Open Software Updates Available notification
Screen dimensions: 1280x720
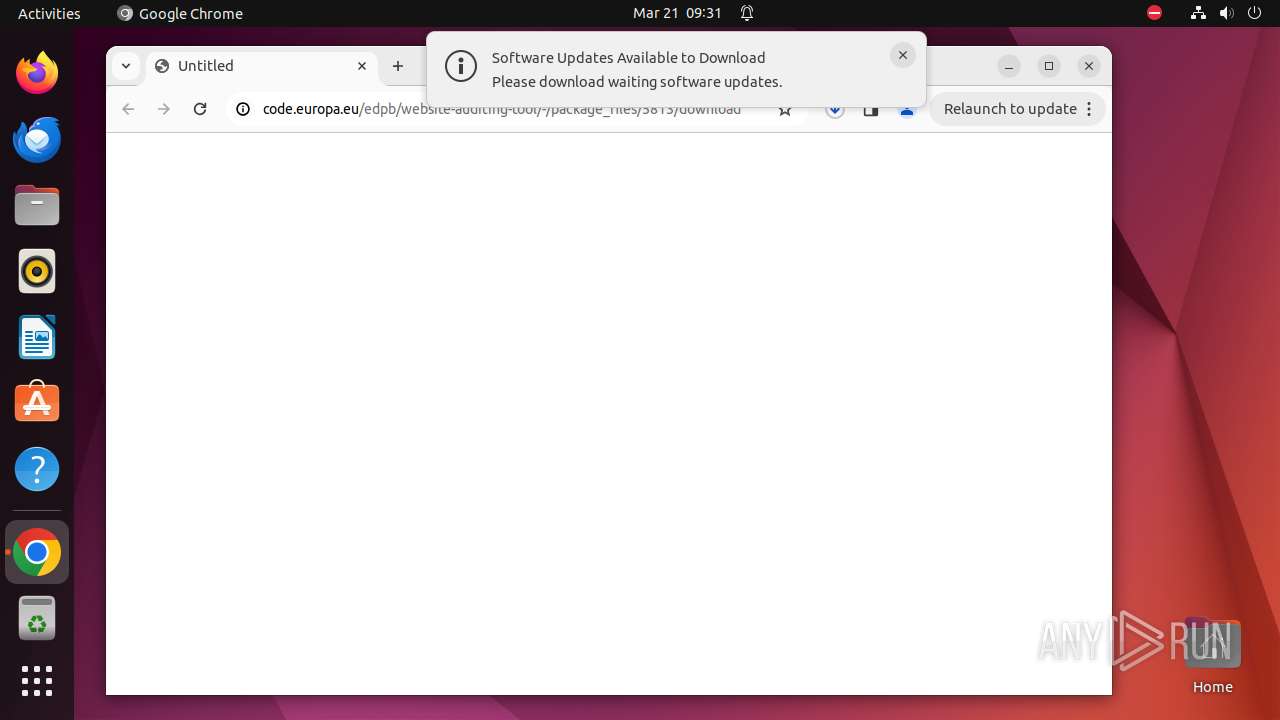[x=676, y=70]
